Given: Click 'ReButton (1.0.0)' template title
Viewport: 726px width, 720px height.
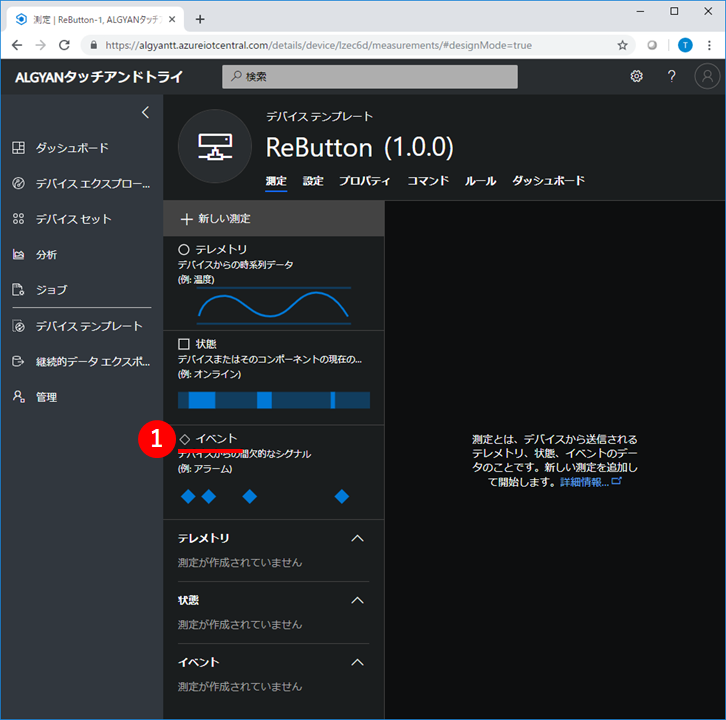Looking at the screenshot, I should coord(360,148).
